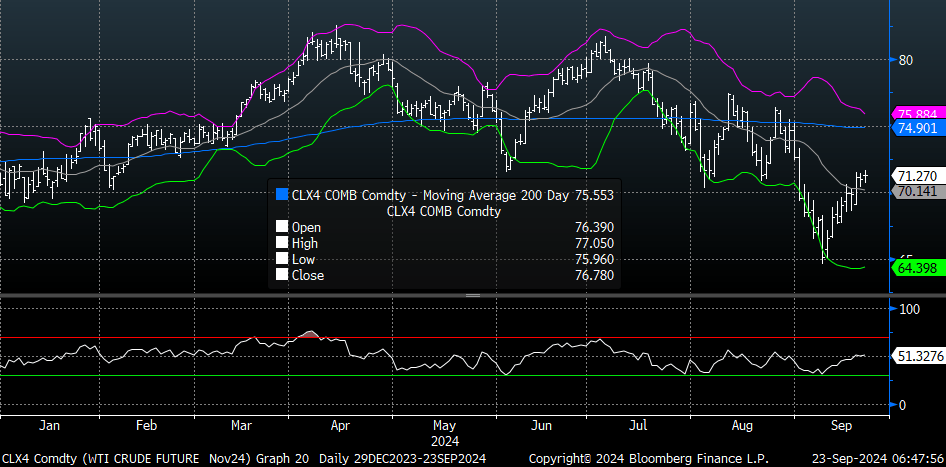Click the 2024 year label
This screenshot has height=467, width=946.
[x=445, y=441]
